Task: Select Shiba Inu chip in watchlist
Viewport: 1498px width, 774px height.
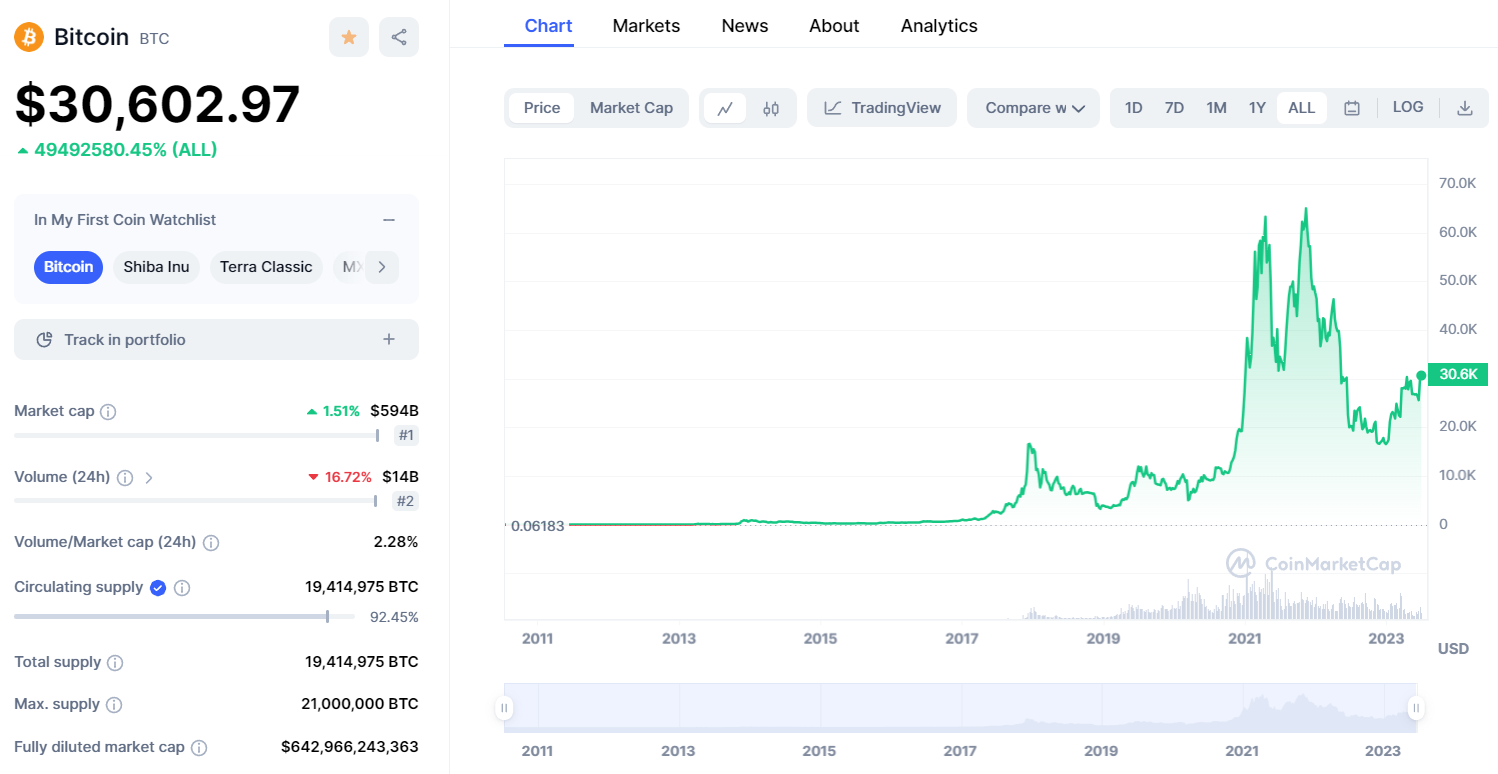Action: [157, 267]
